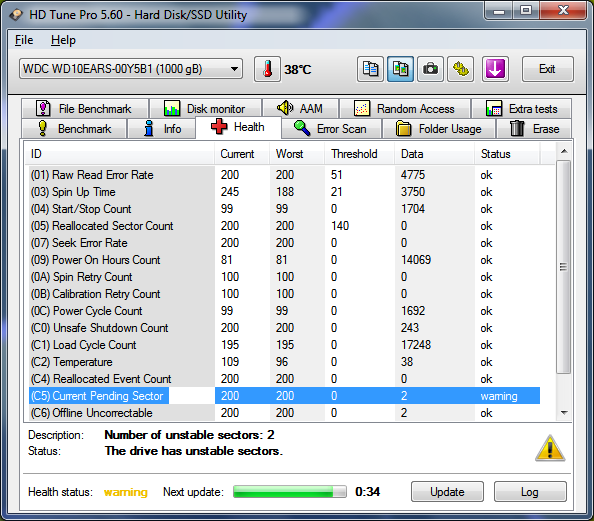Open the Erase tab
Image resolution: width=594 pixels, height=521 pixels.
(x=534, y=129)
